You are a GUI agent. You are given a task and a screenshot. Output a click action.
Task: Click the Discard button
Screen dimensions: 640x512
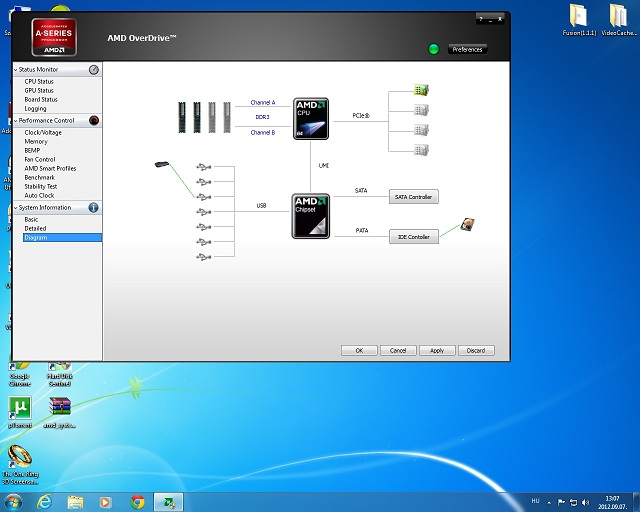[476, 351]
